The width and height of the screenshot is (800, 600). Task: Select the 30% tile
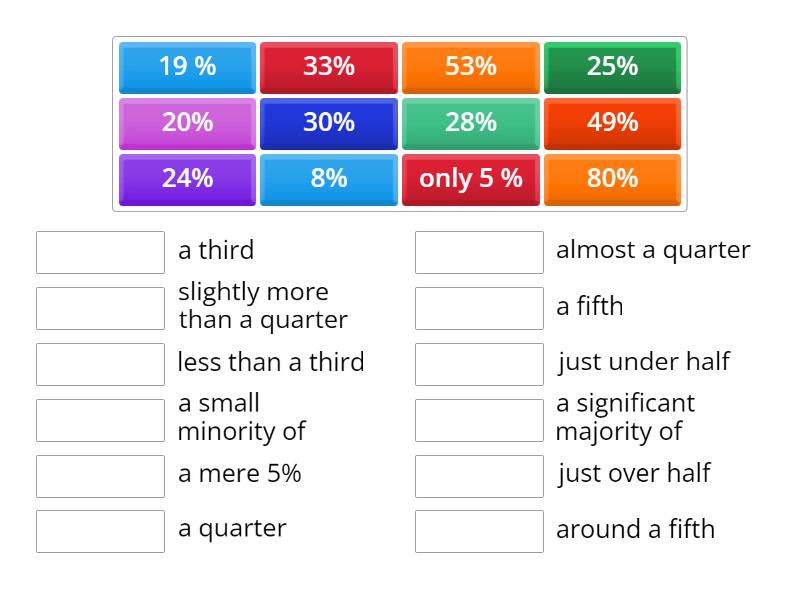[x=328, y=123]
